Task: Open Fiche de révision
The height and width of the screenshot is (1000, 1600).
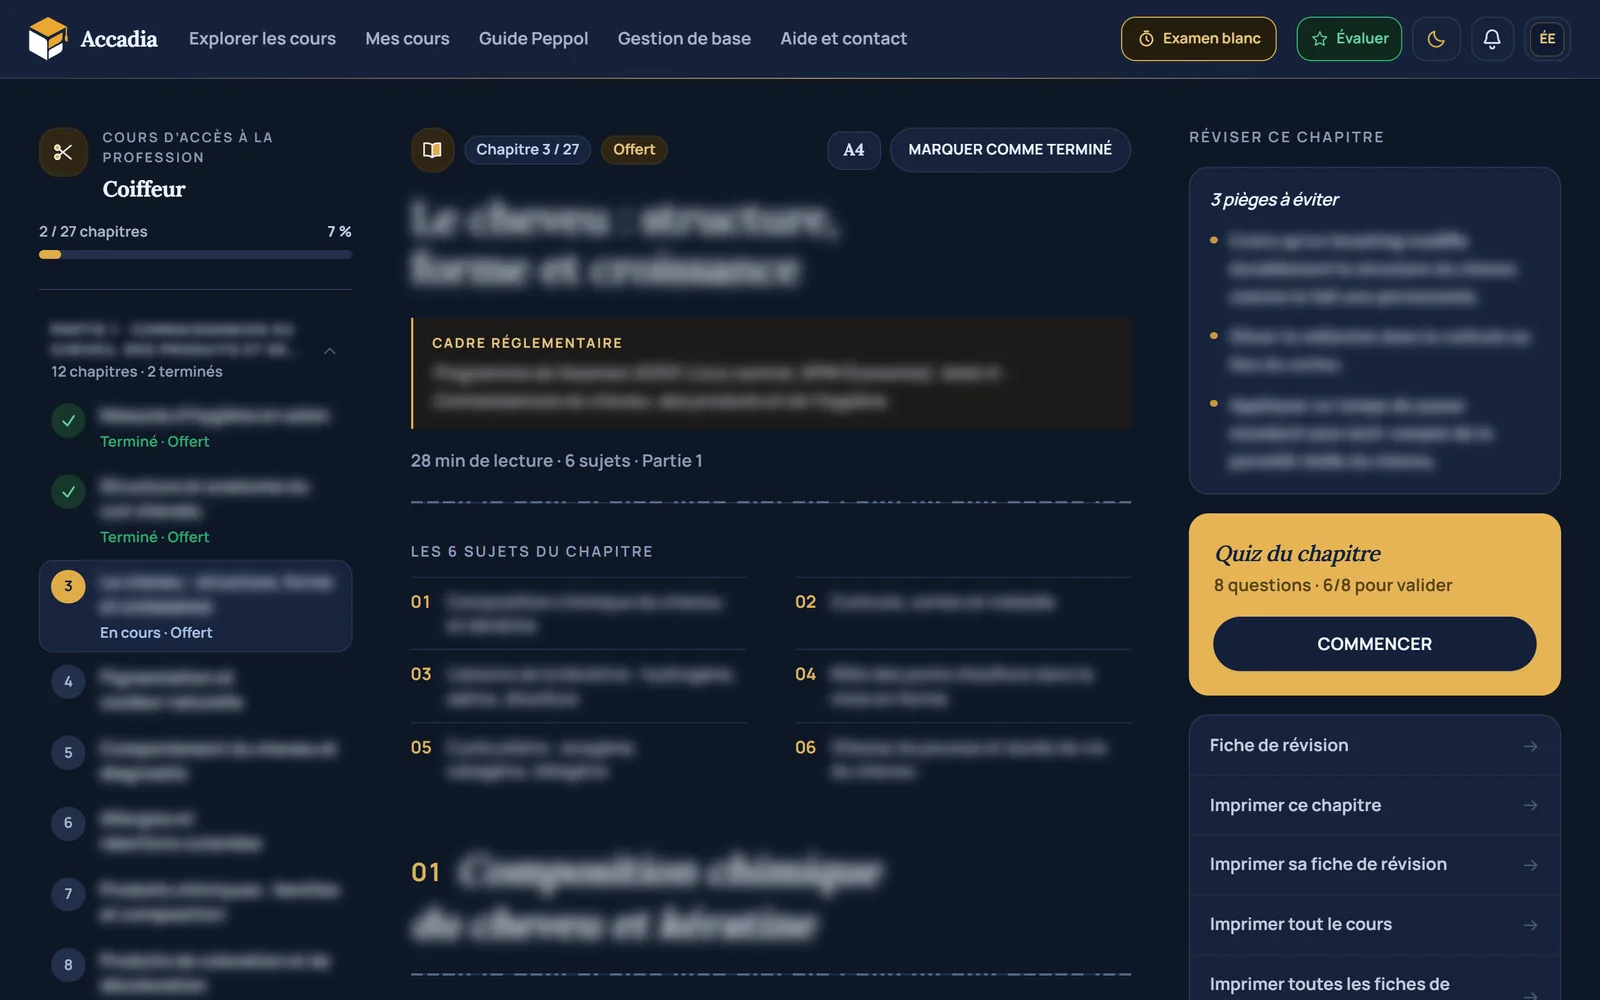Action: (1374, 746)
